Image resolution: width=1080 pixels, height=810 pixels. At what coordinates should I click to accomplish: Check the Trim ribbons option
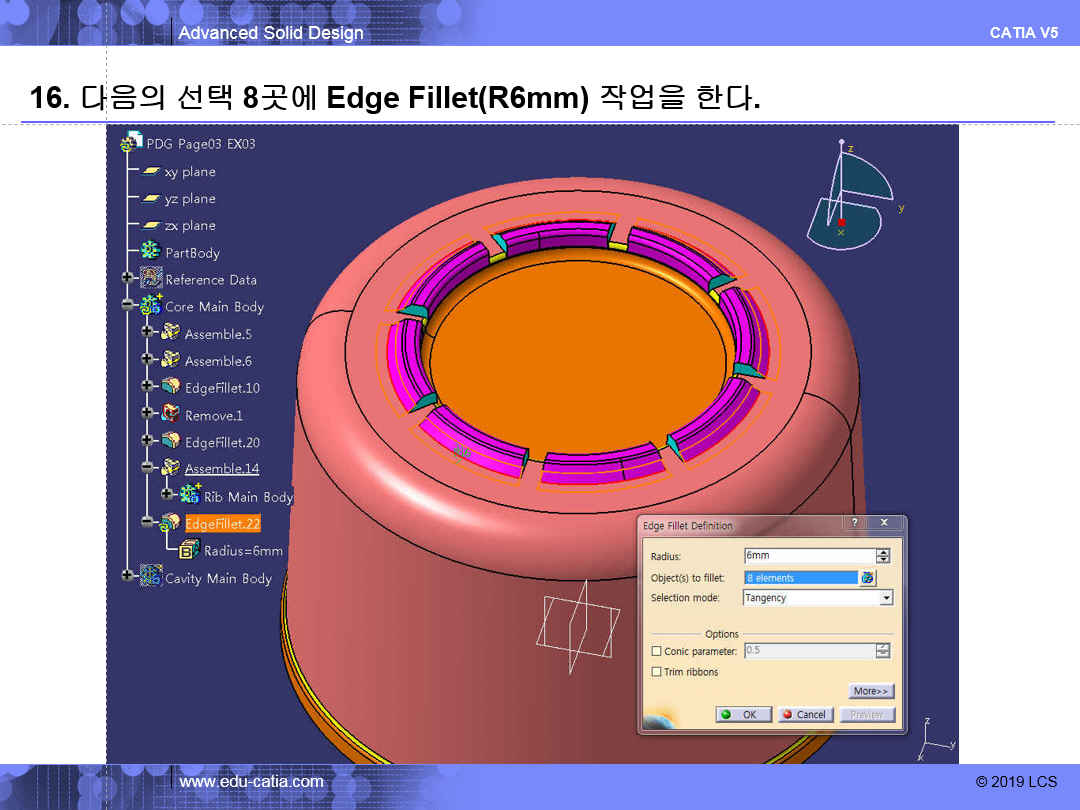pyautogui.click(x=656, y=672)
